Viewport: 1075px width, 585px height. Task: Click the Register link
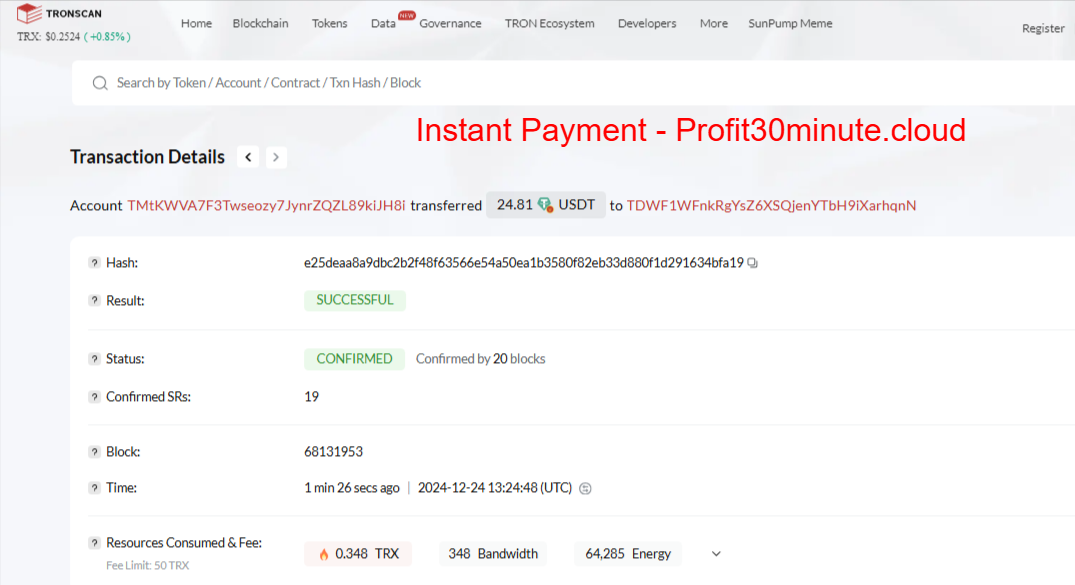click(1043, 28)
